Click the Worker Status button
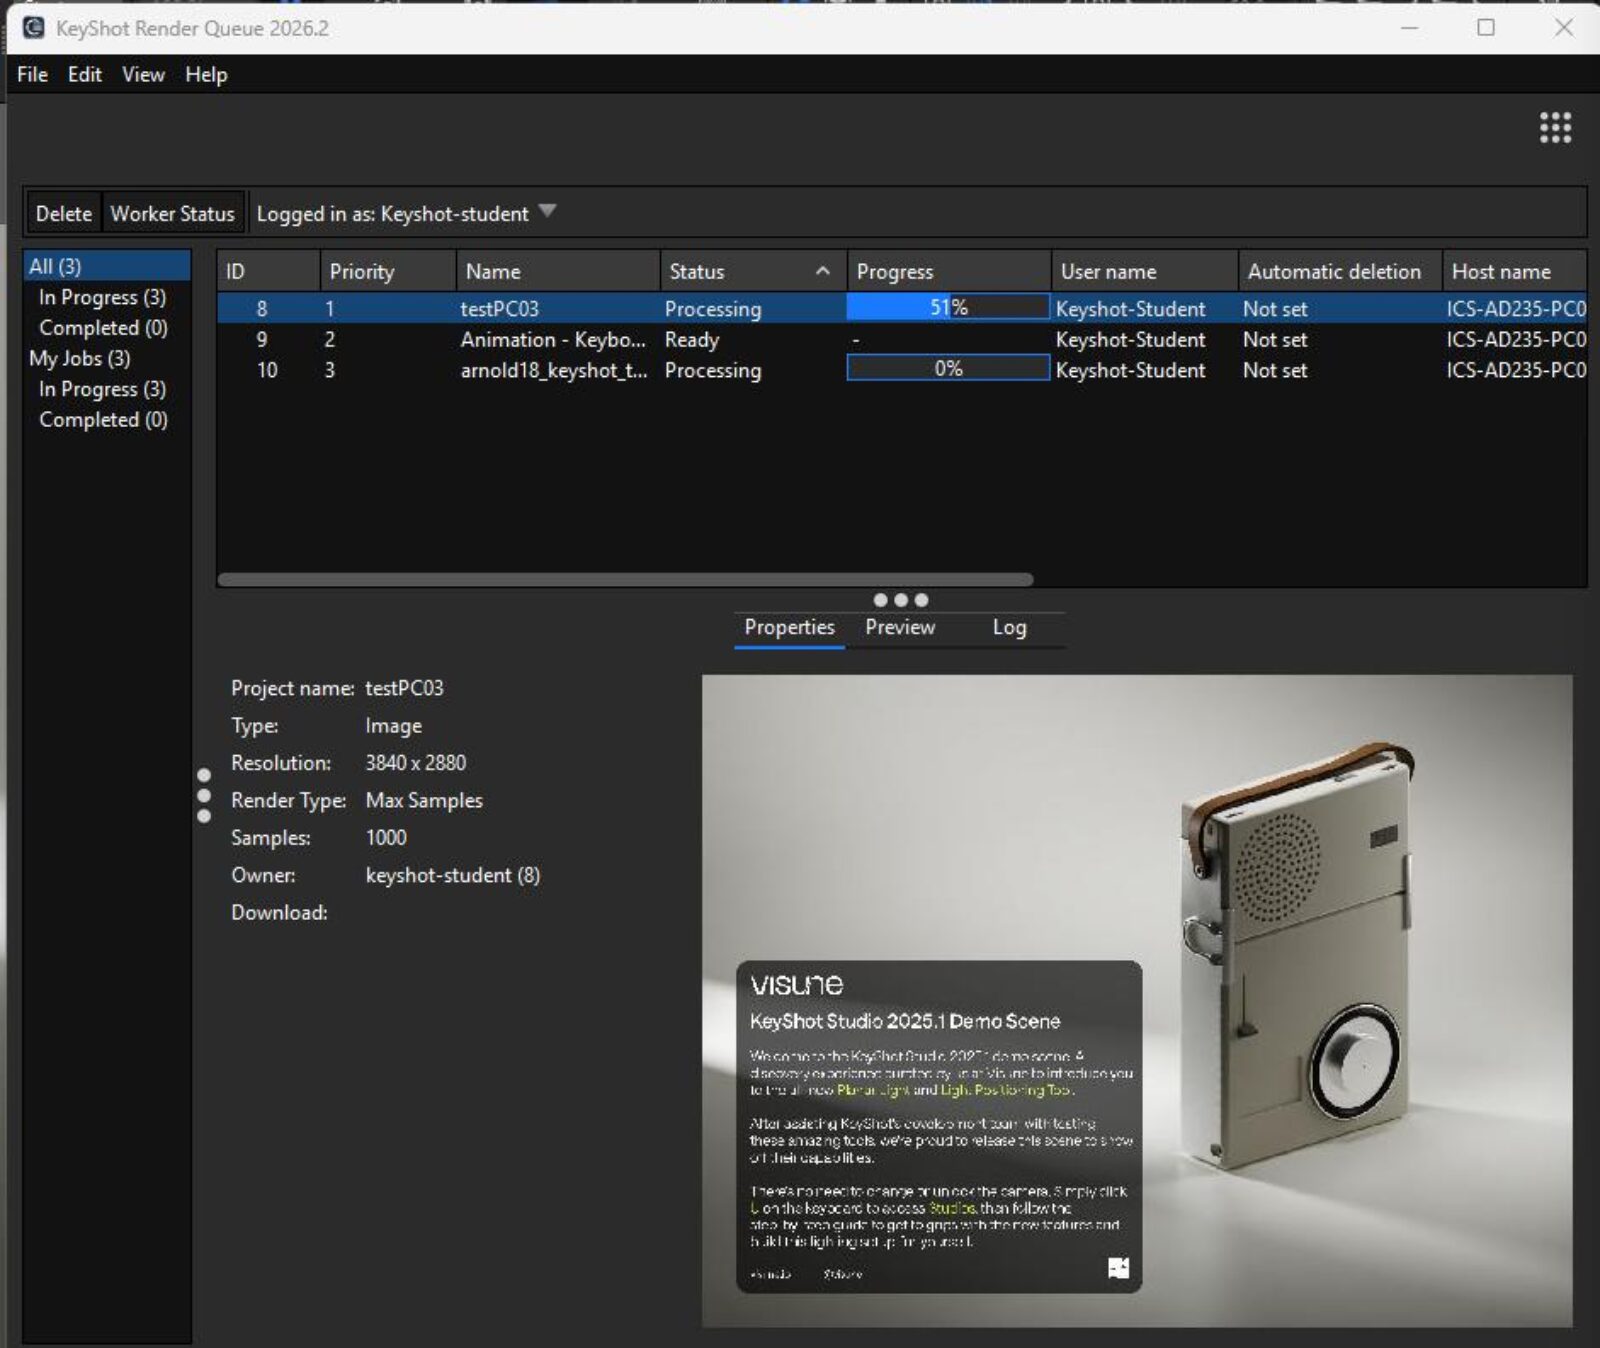Viewport: 1600px width, 1348px height. (x=173, y=213)
